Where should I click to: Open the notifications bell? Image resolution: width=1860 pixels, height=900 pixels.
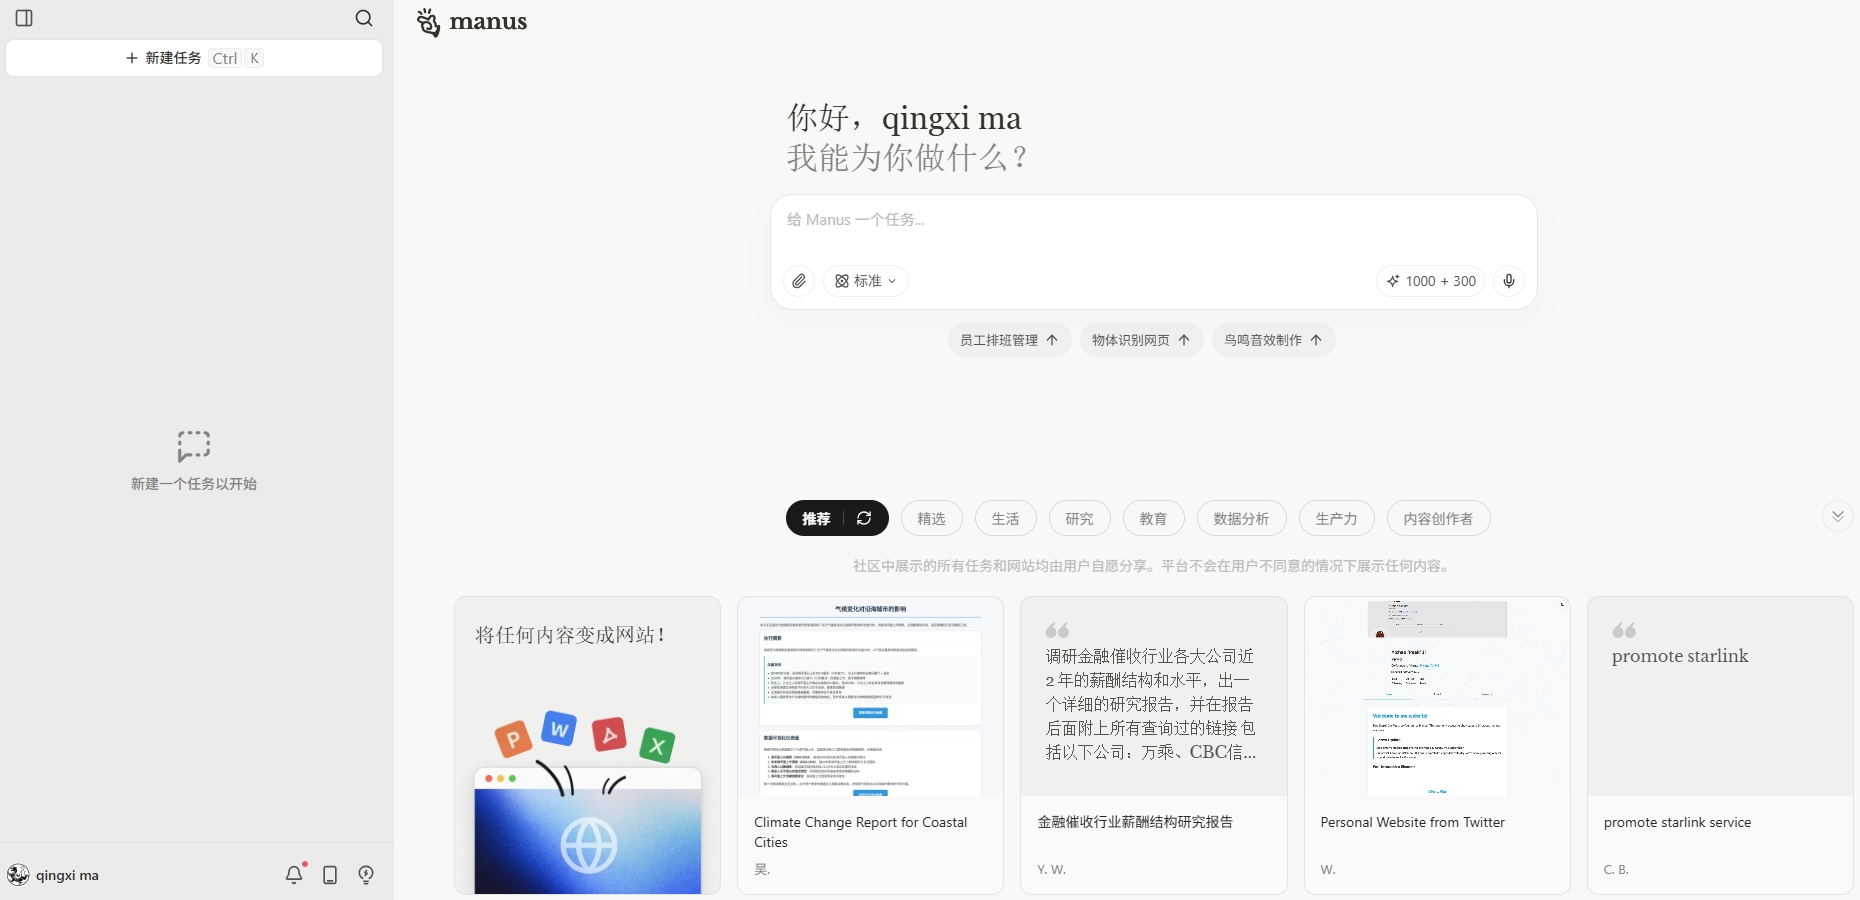294,875
